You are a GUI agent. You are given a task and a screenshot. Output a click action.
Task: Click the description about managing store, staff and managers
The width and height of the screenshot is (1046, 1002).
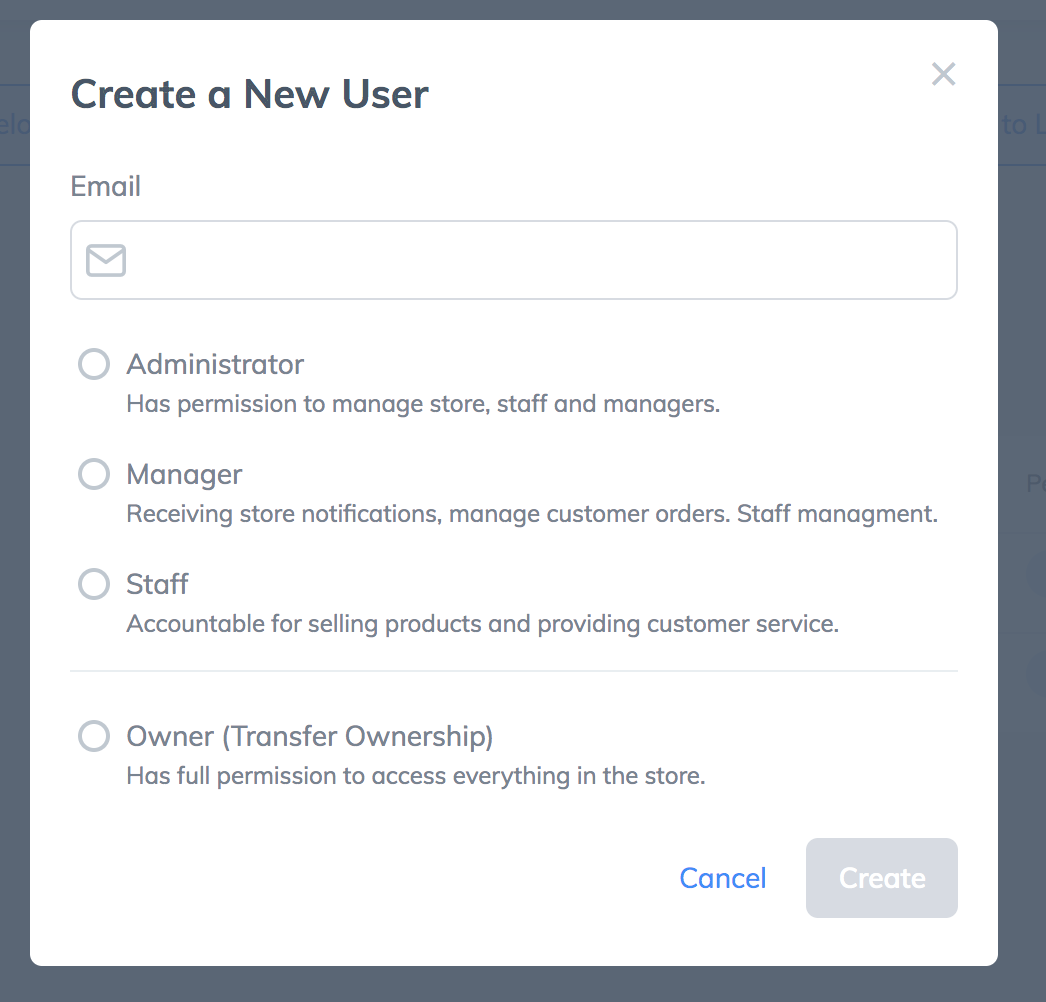point(424,404)
